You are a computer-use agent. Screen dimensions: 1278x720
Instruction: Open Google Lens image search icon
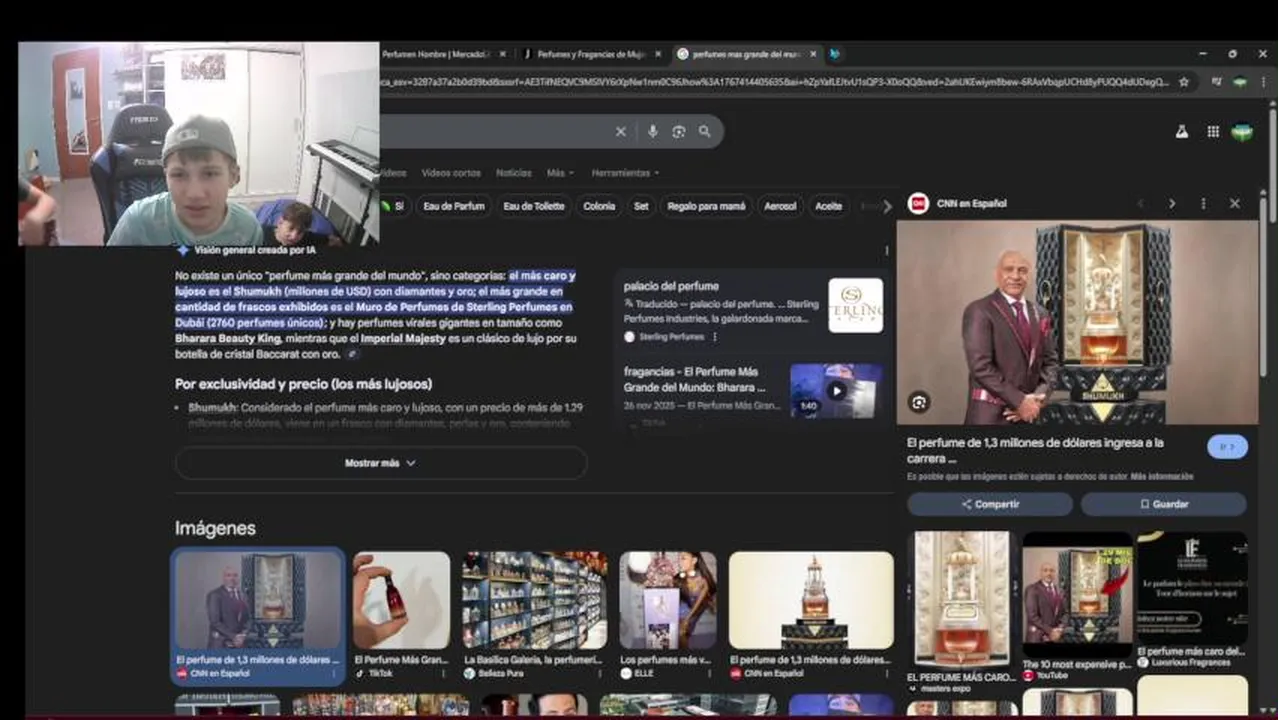(678, 131)
